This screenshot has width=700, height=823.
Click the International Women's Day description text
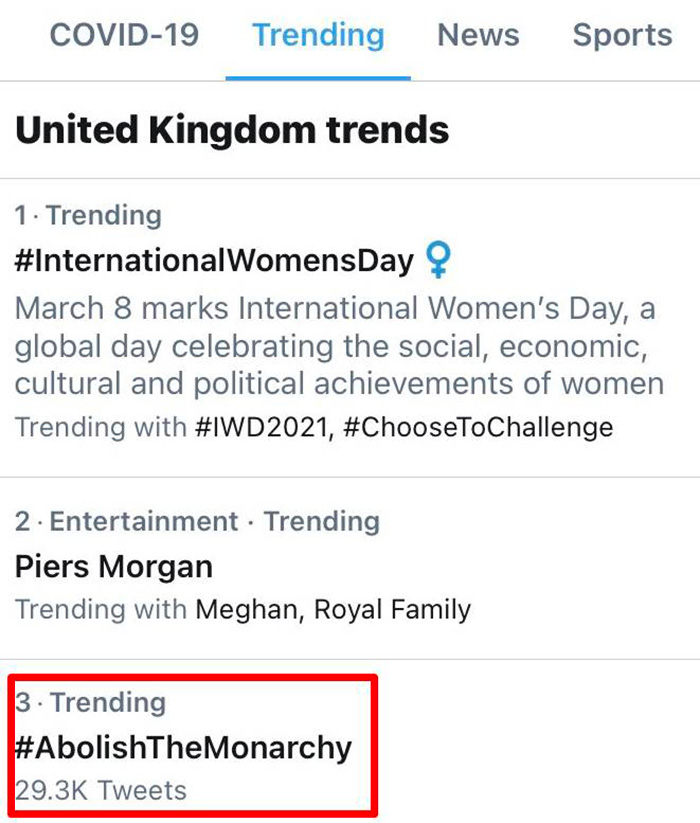(339, 345)
